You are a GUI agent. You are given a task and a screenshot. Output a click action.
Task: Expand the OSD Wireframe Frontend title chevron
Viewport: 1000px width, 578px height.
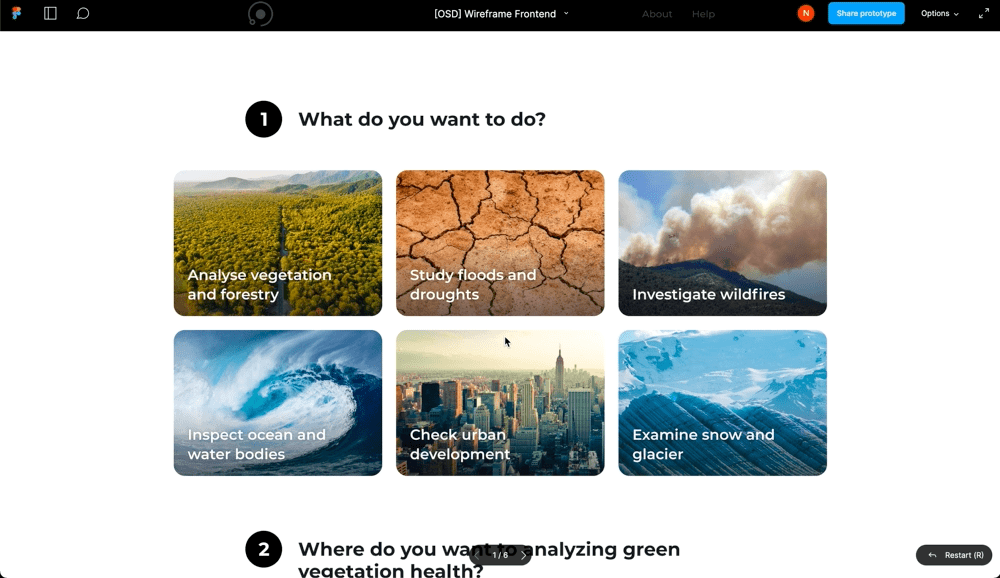[566, 14]
